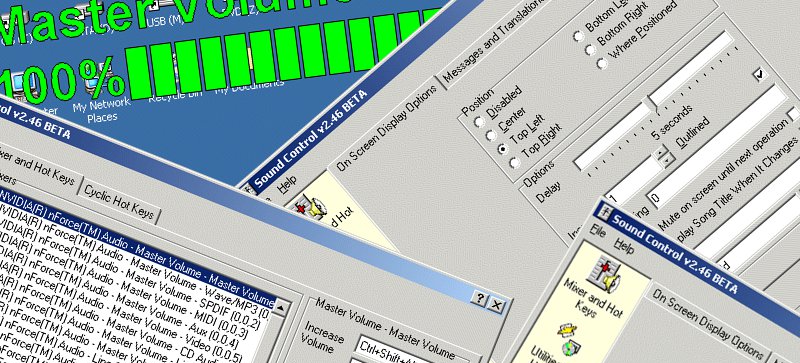Click the Delay slider thumb at 5 seconds
The width and height of the screenshot is (800, 363).
(x=652, y=104)
